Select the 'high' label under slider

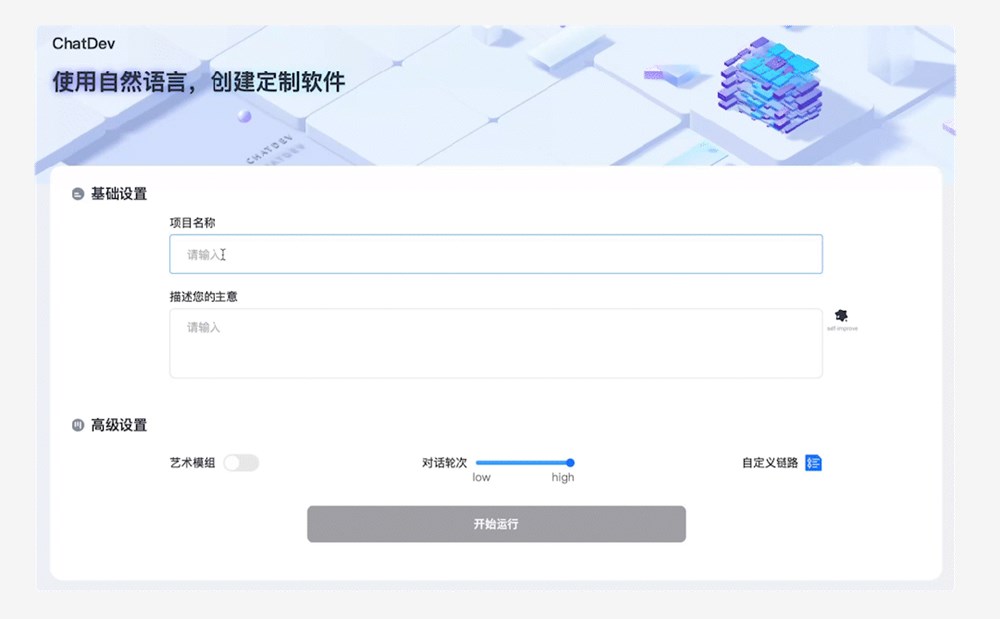coord(562,478)
